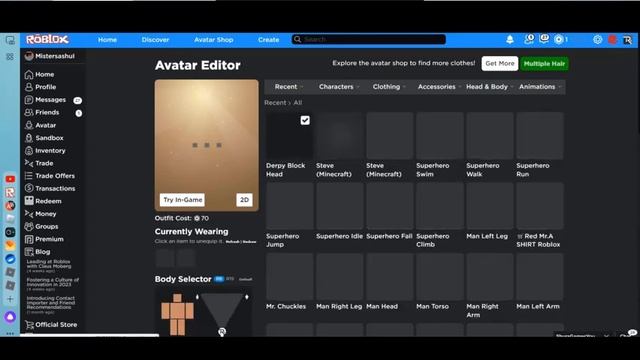Open the settings gear in the header
640x360 pixels.
coord(598,40)
